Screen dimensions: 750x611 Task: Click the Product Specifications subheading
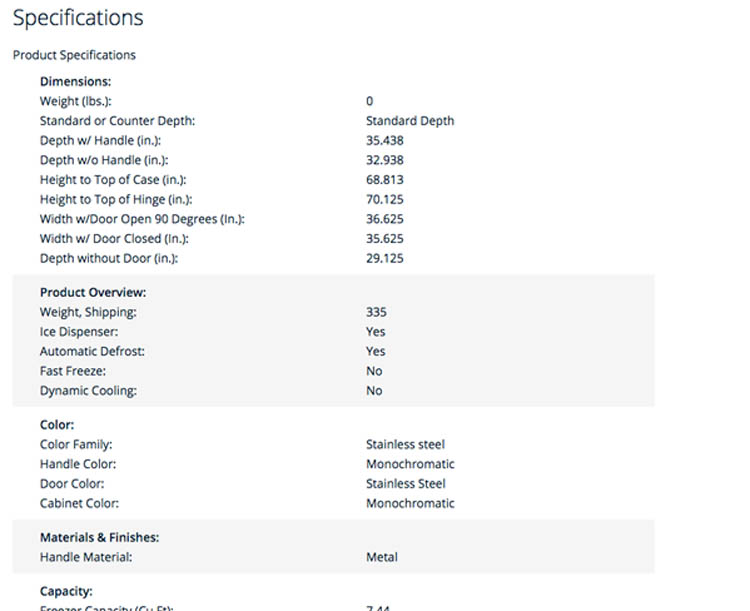(x=74, y=55)
